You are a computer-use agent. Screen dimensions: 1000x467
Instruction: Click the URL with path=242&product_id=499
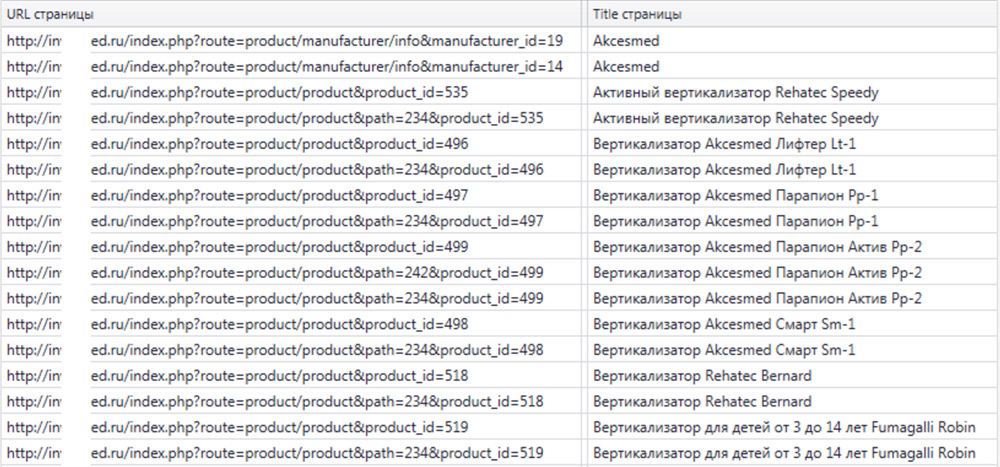pos(317,273)
